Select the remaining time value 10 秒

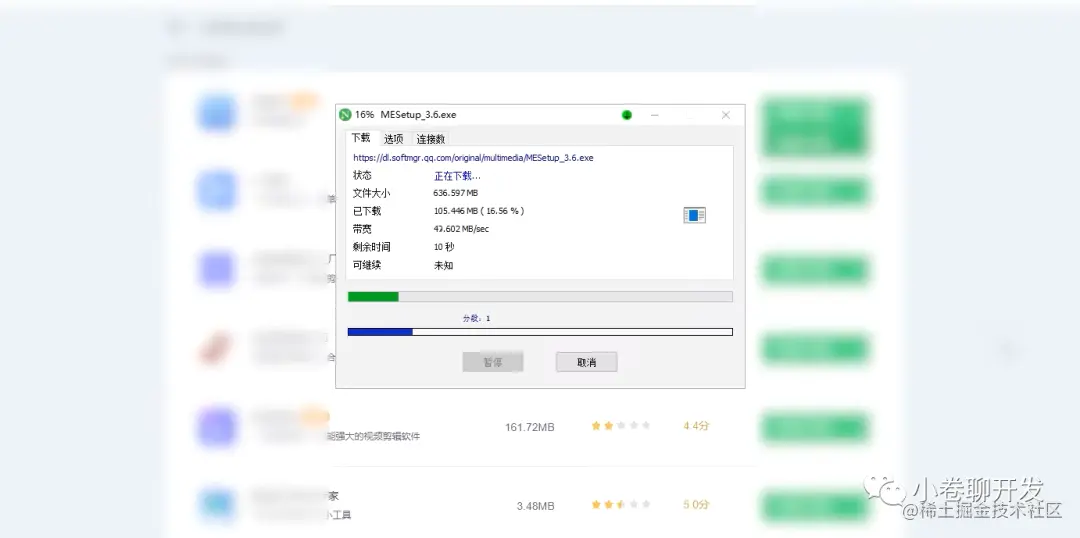444,247
